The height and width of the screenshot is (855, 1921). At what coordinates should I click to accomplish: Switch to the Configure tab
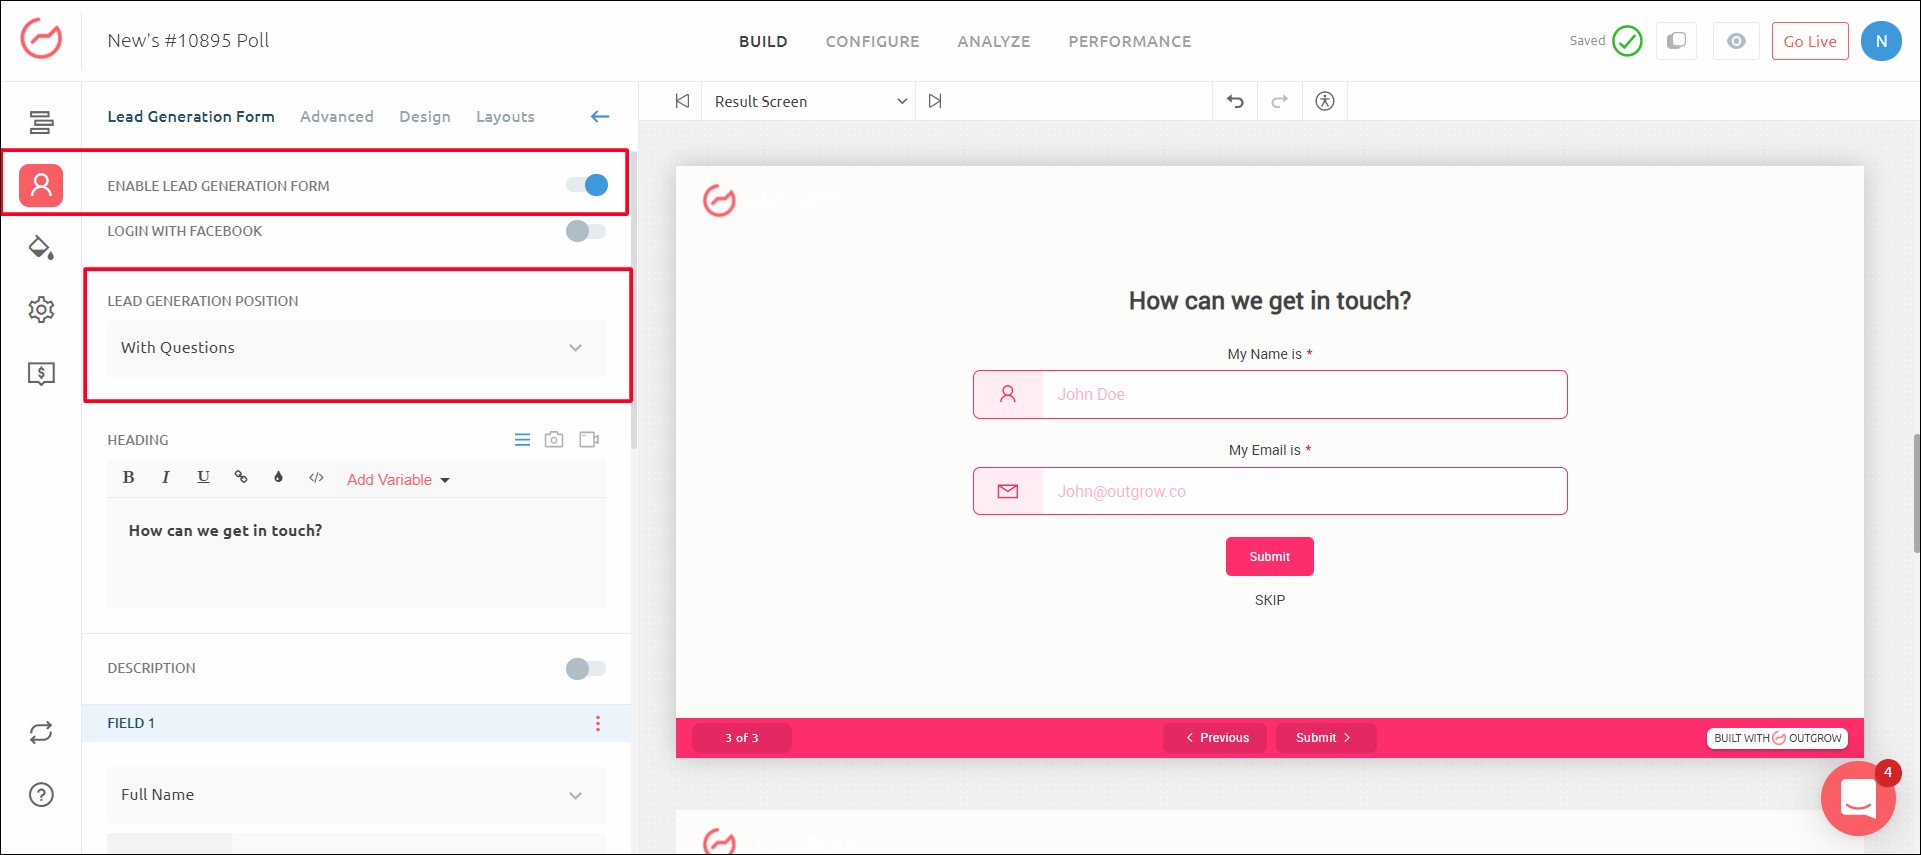coord(872,41)
